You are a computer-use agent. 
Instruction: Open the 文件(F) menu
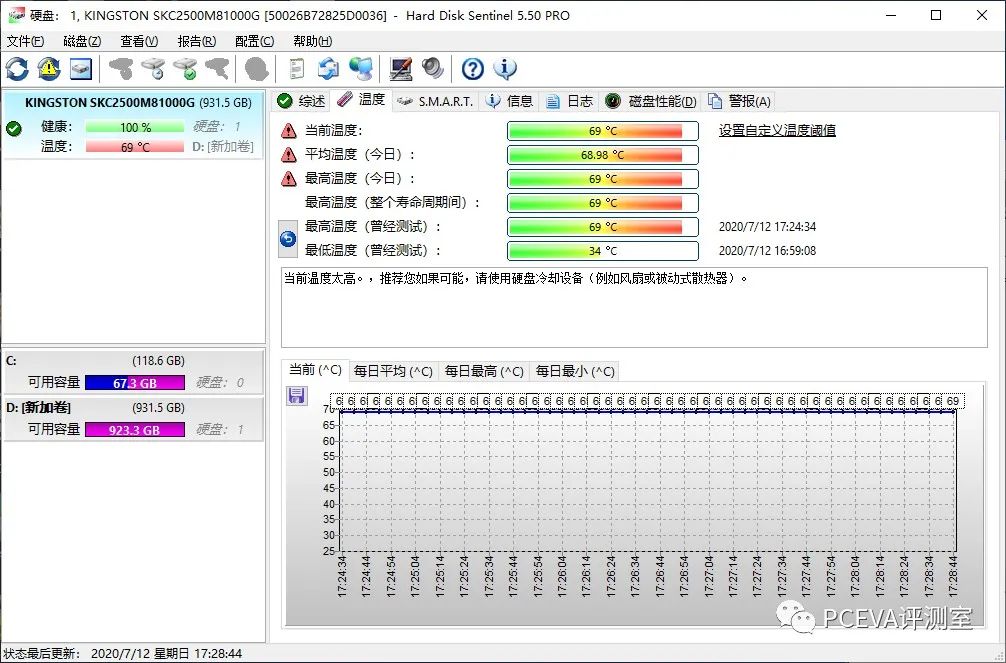coord(25,41)
